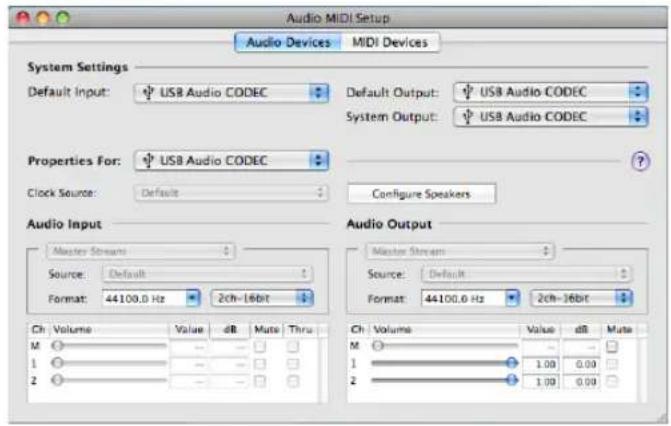The width and height of the screenshot is (671, 426).
Task: Open the Default Output device dropdown
Action: point(551,92)
